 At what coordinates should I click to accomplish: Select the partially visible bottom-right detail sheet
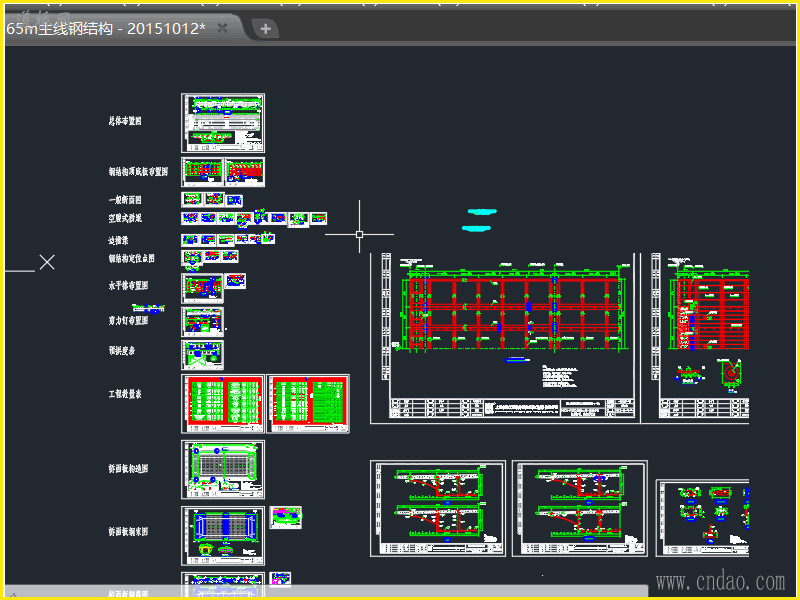click(702, 517)
